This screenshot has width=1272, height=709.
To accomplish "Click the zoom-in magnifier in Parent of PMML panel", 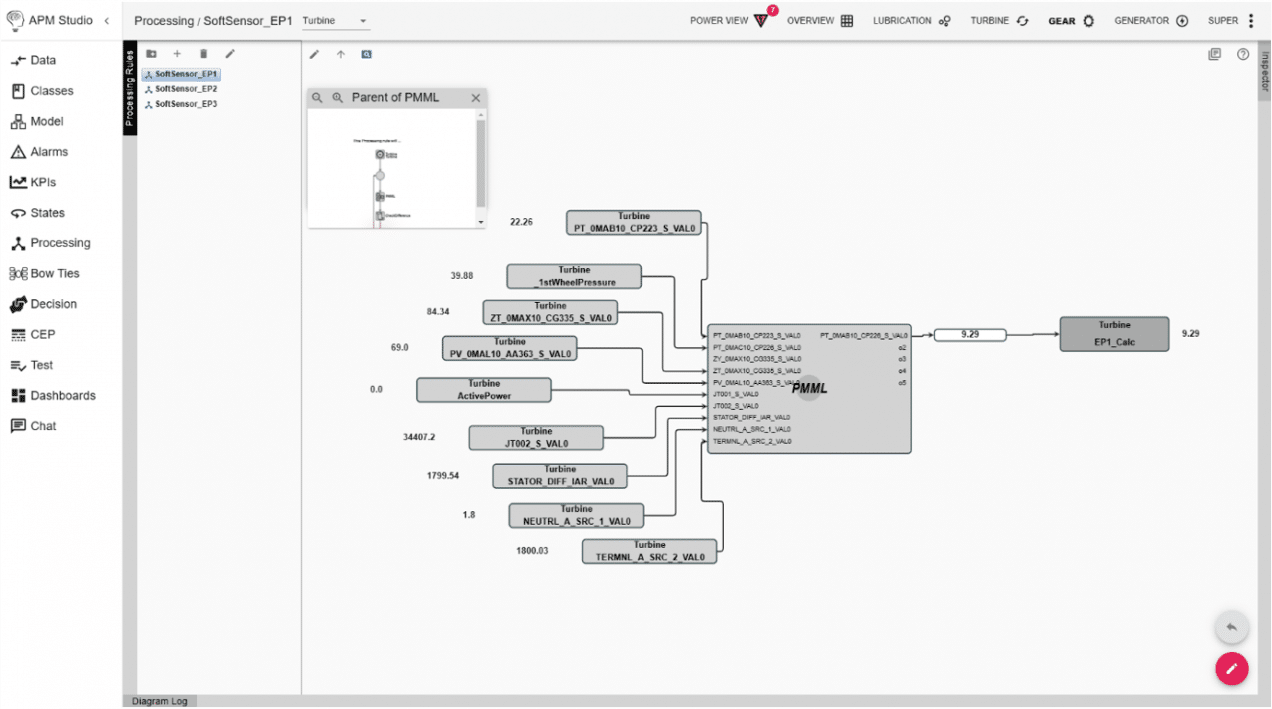I will coord(338,98).
